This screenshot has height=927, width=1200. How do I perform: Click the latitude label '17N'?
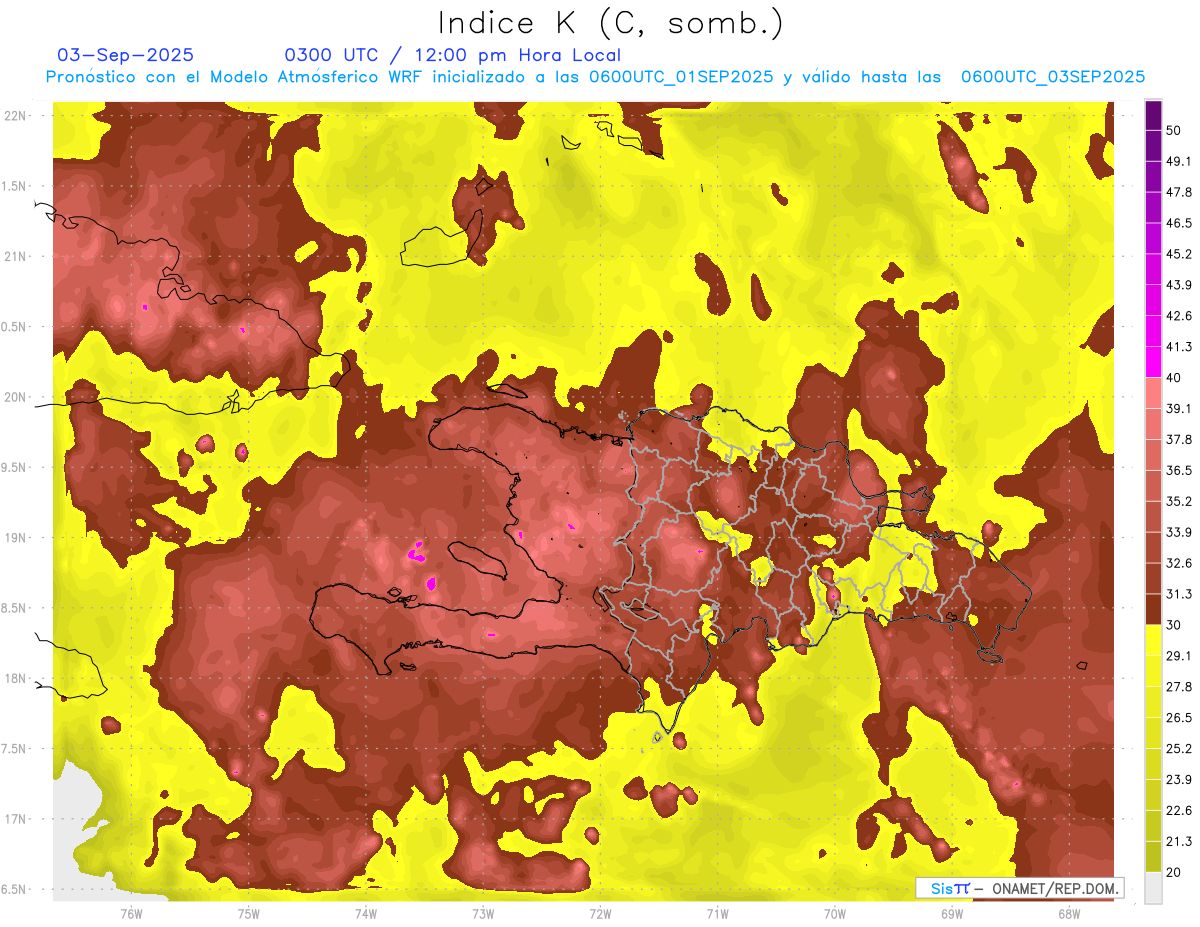pos(17,819)
